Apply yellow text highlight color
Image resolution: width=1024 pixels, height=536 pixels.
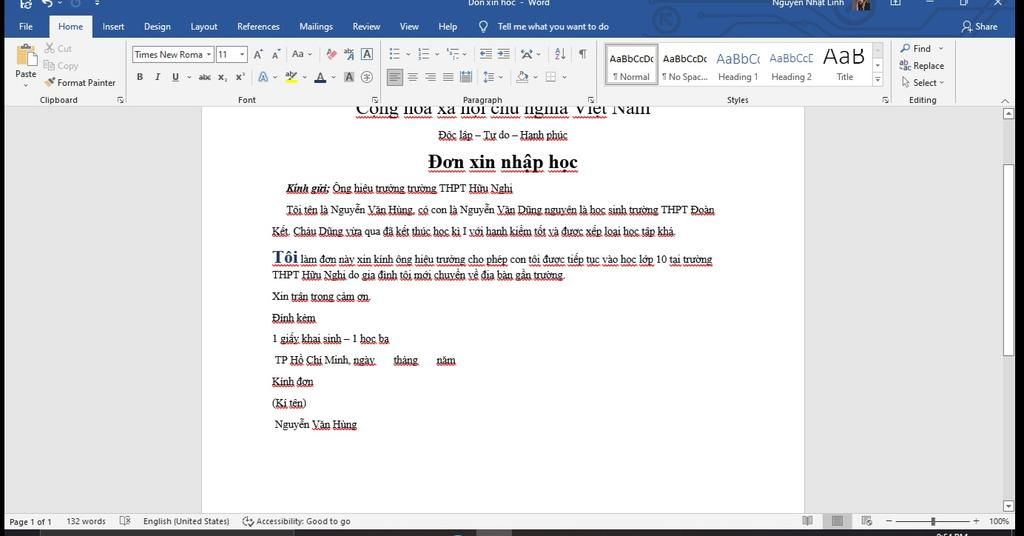(291, 77)
